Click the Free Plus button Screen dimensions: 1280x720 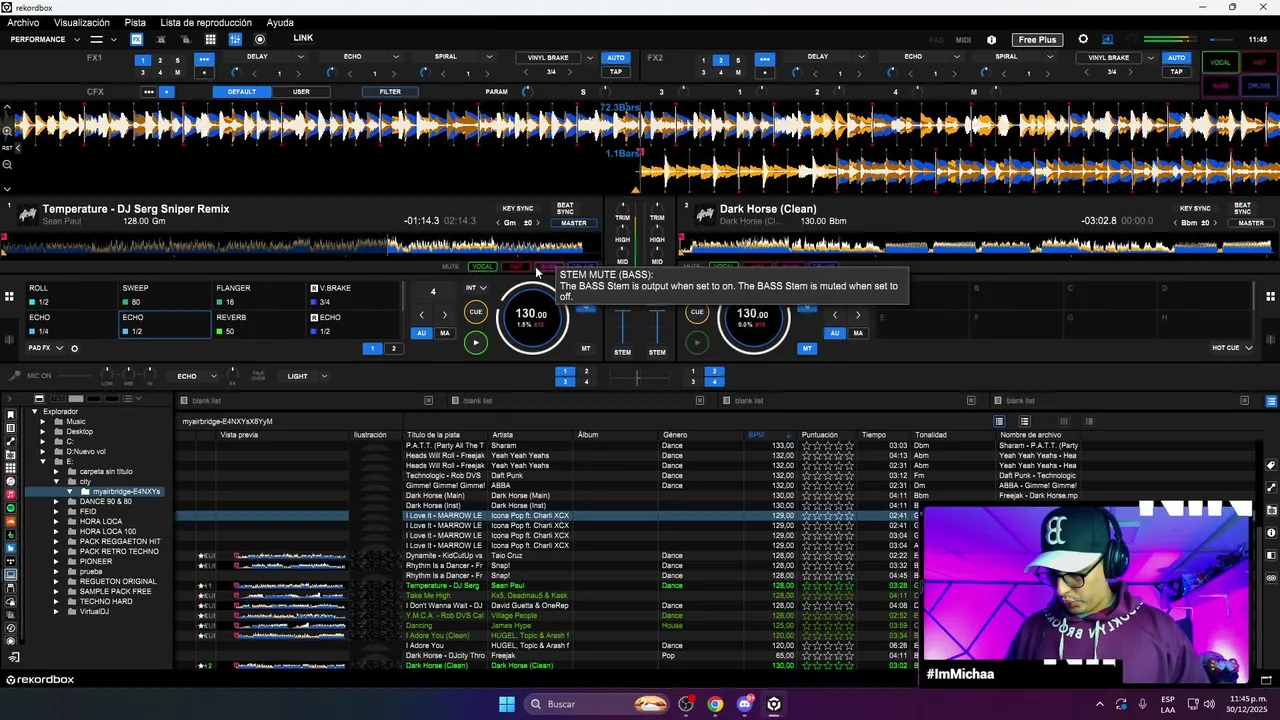coord(1037,40)
